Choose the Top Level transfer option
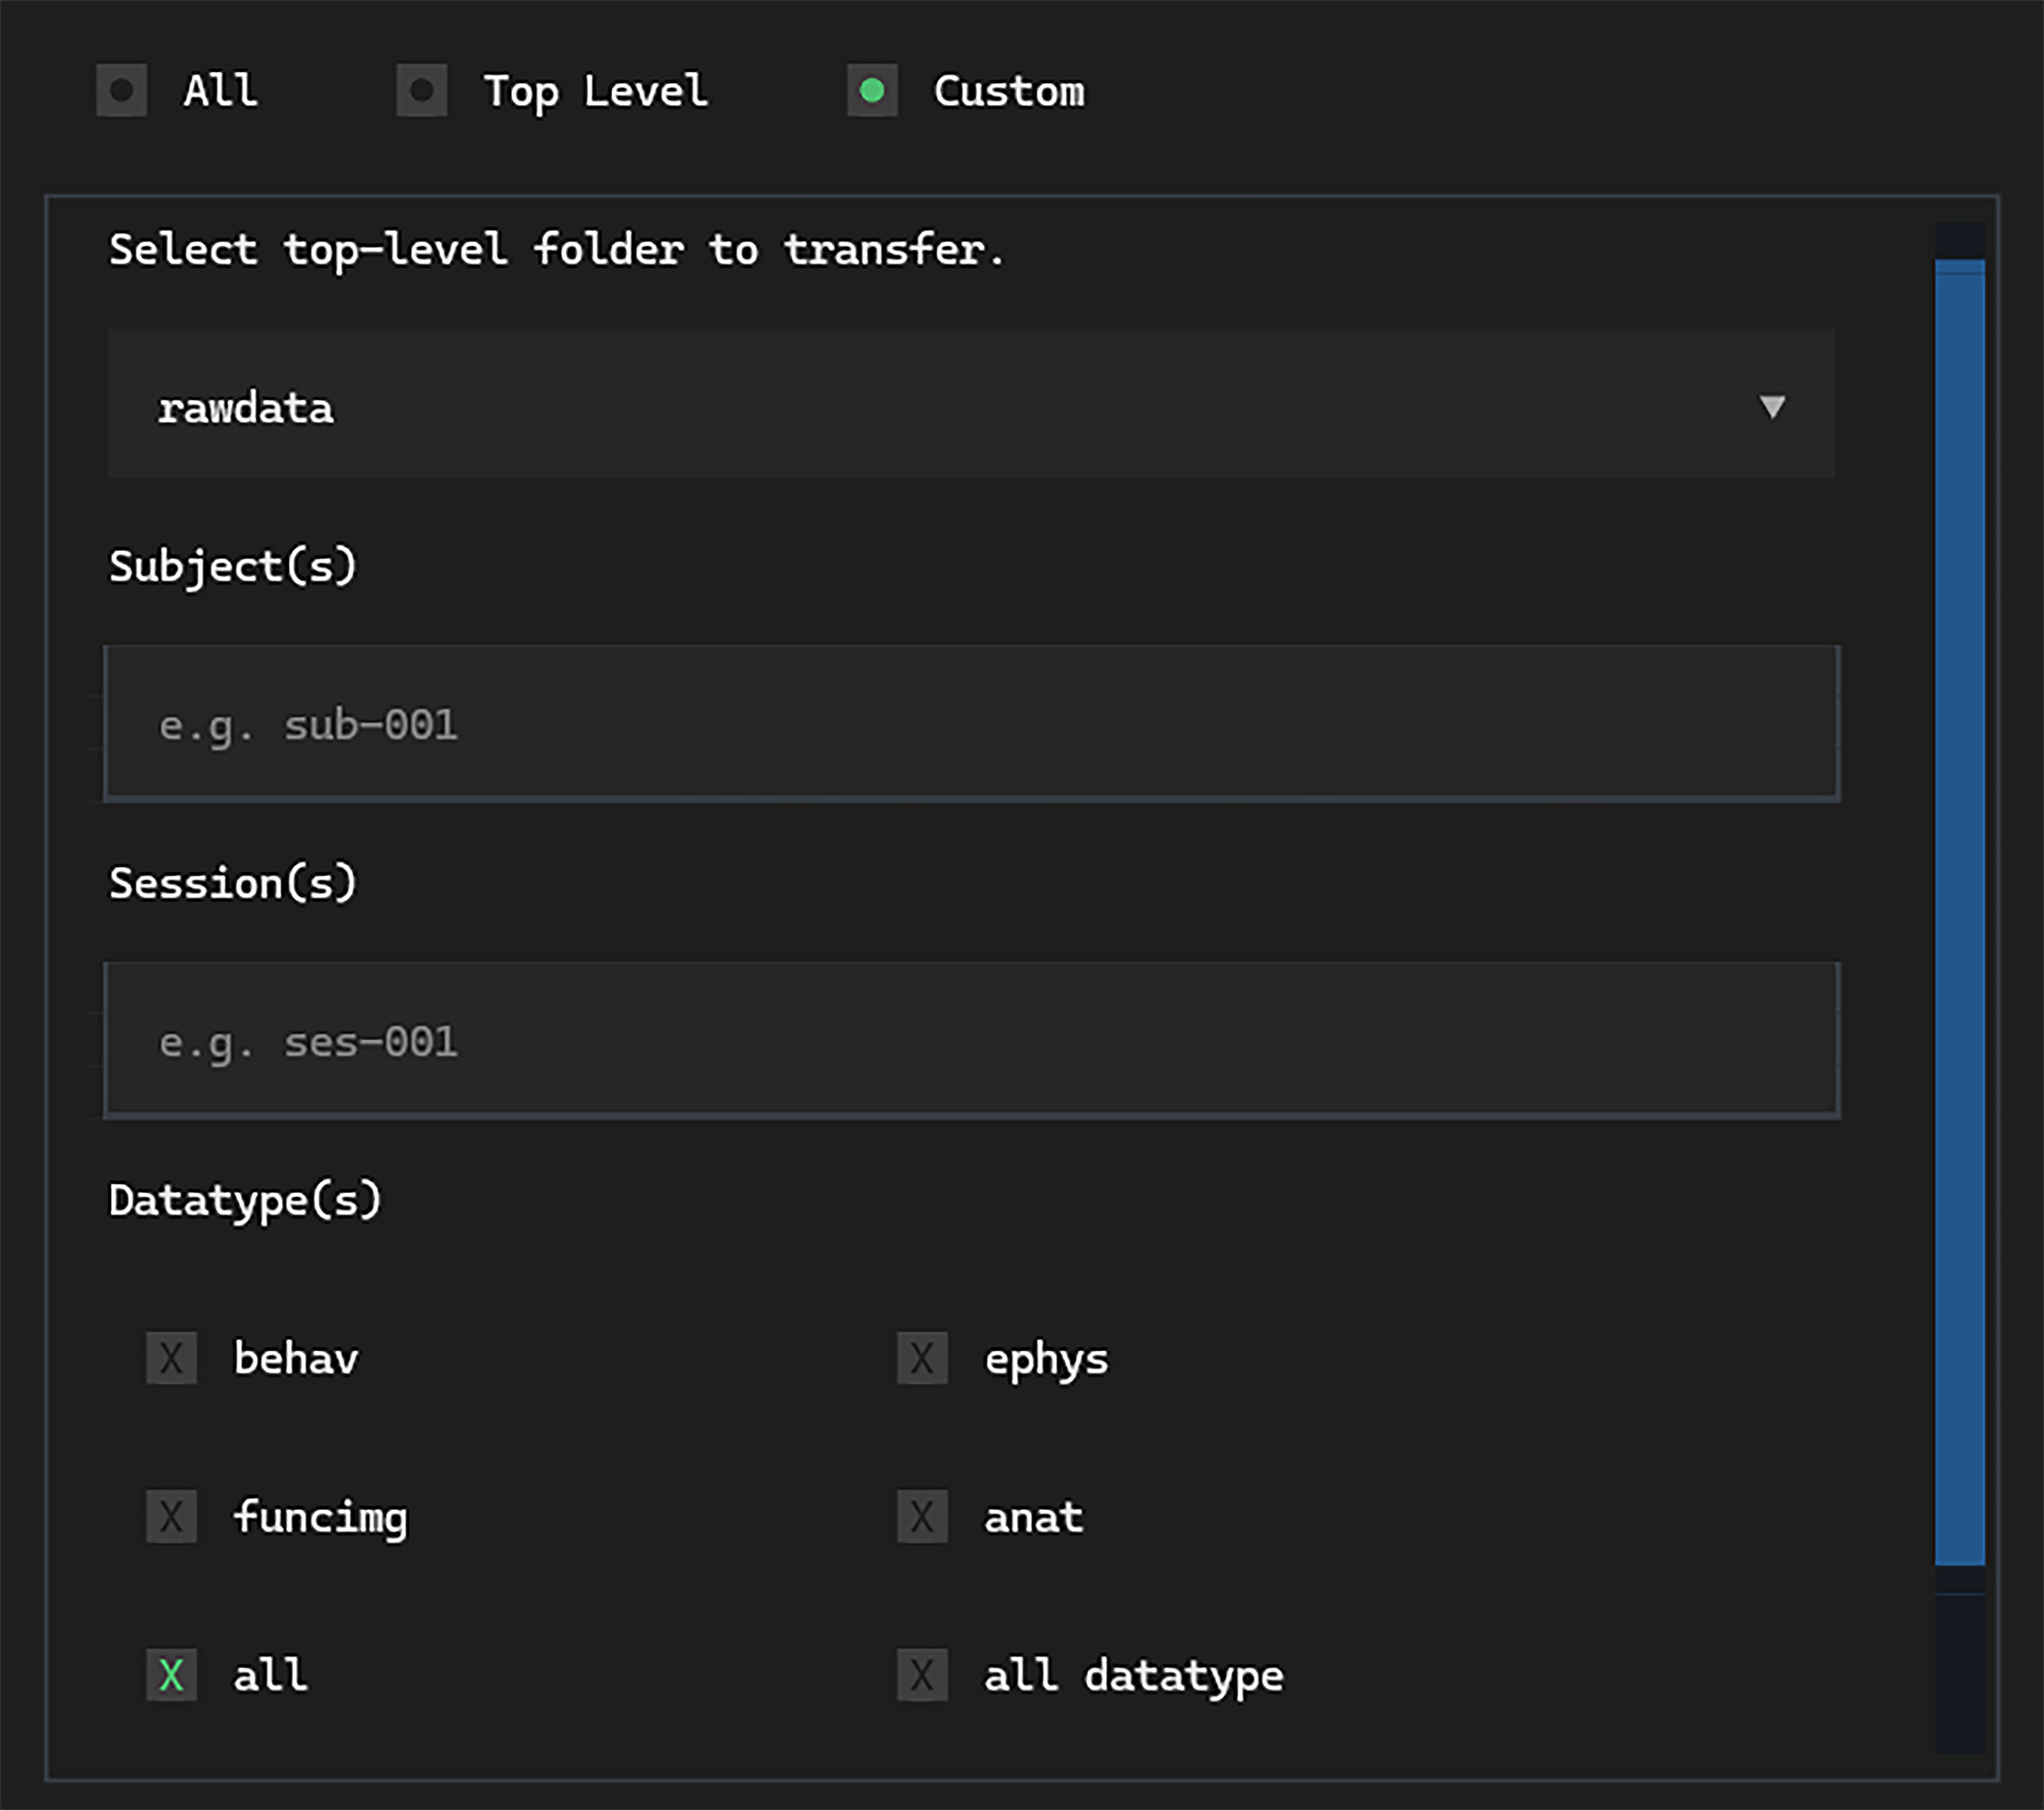 [x=422, y=91]
